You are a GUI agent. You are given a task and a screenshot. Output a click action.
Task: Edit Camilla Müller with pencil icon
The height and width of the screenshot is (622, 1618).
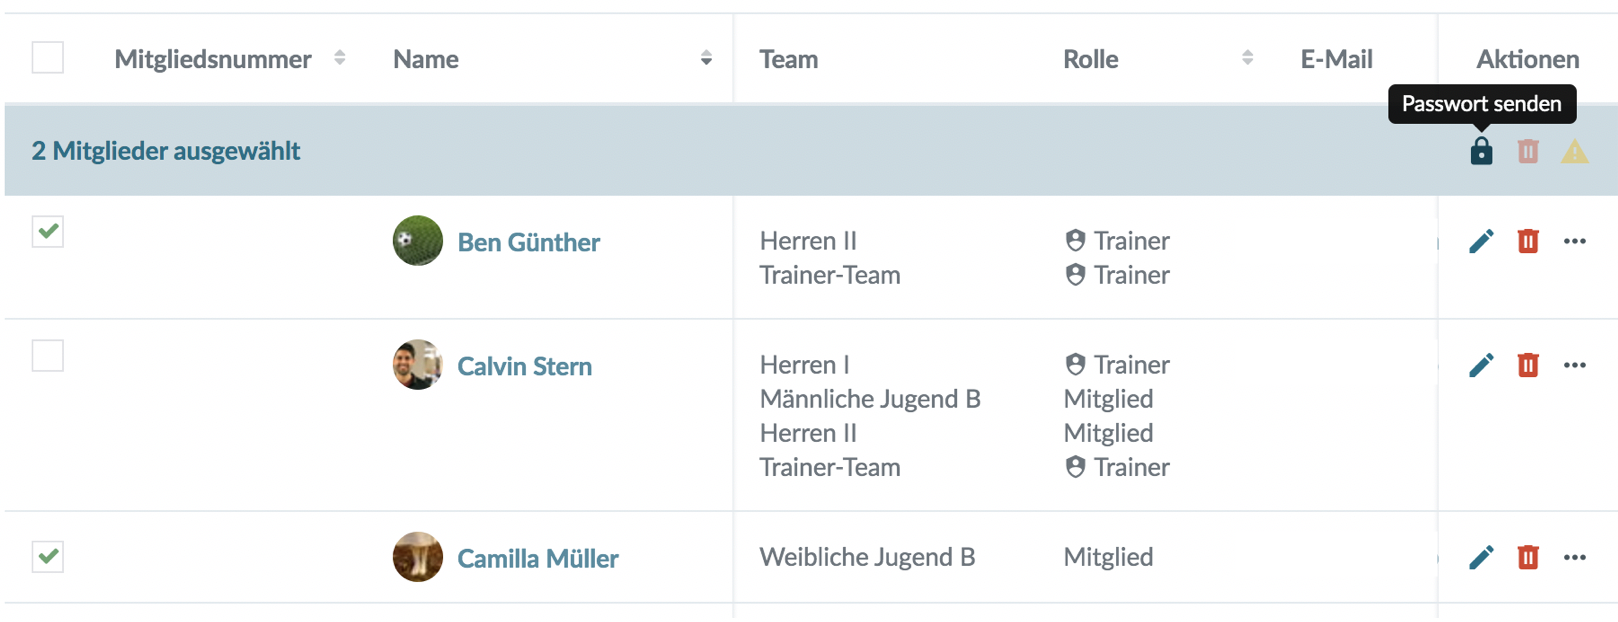click(1481, 557)
